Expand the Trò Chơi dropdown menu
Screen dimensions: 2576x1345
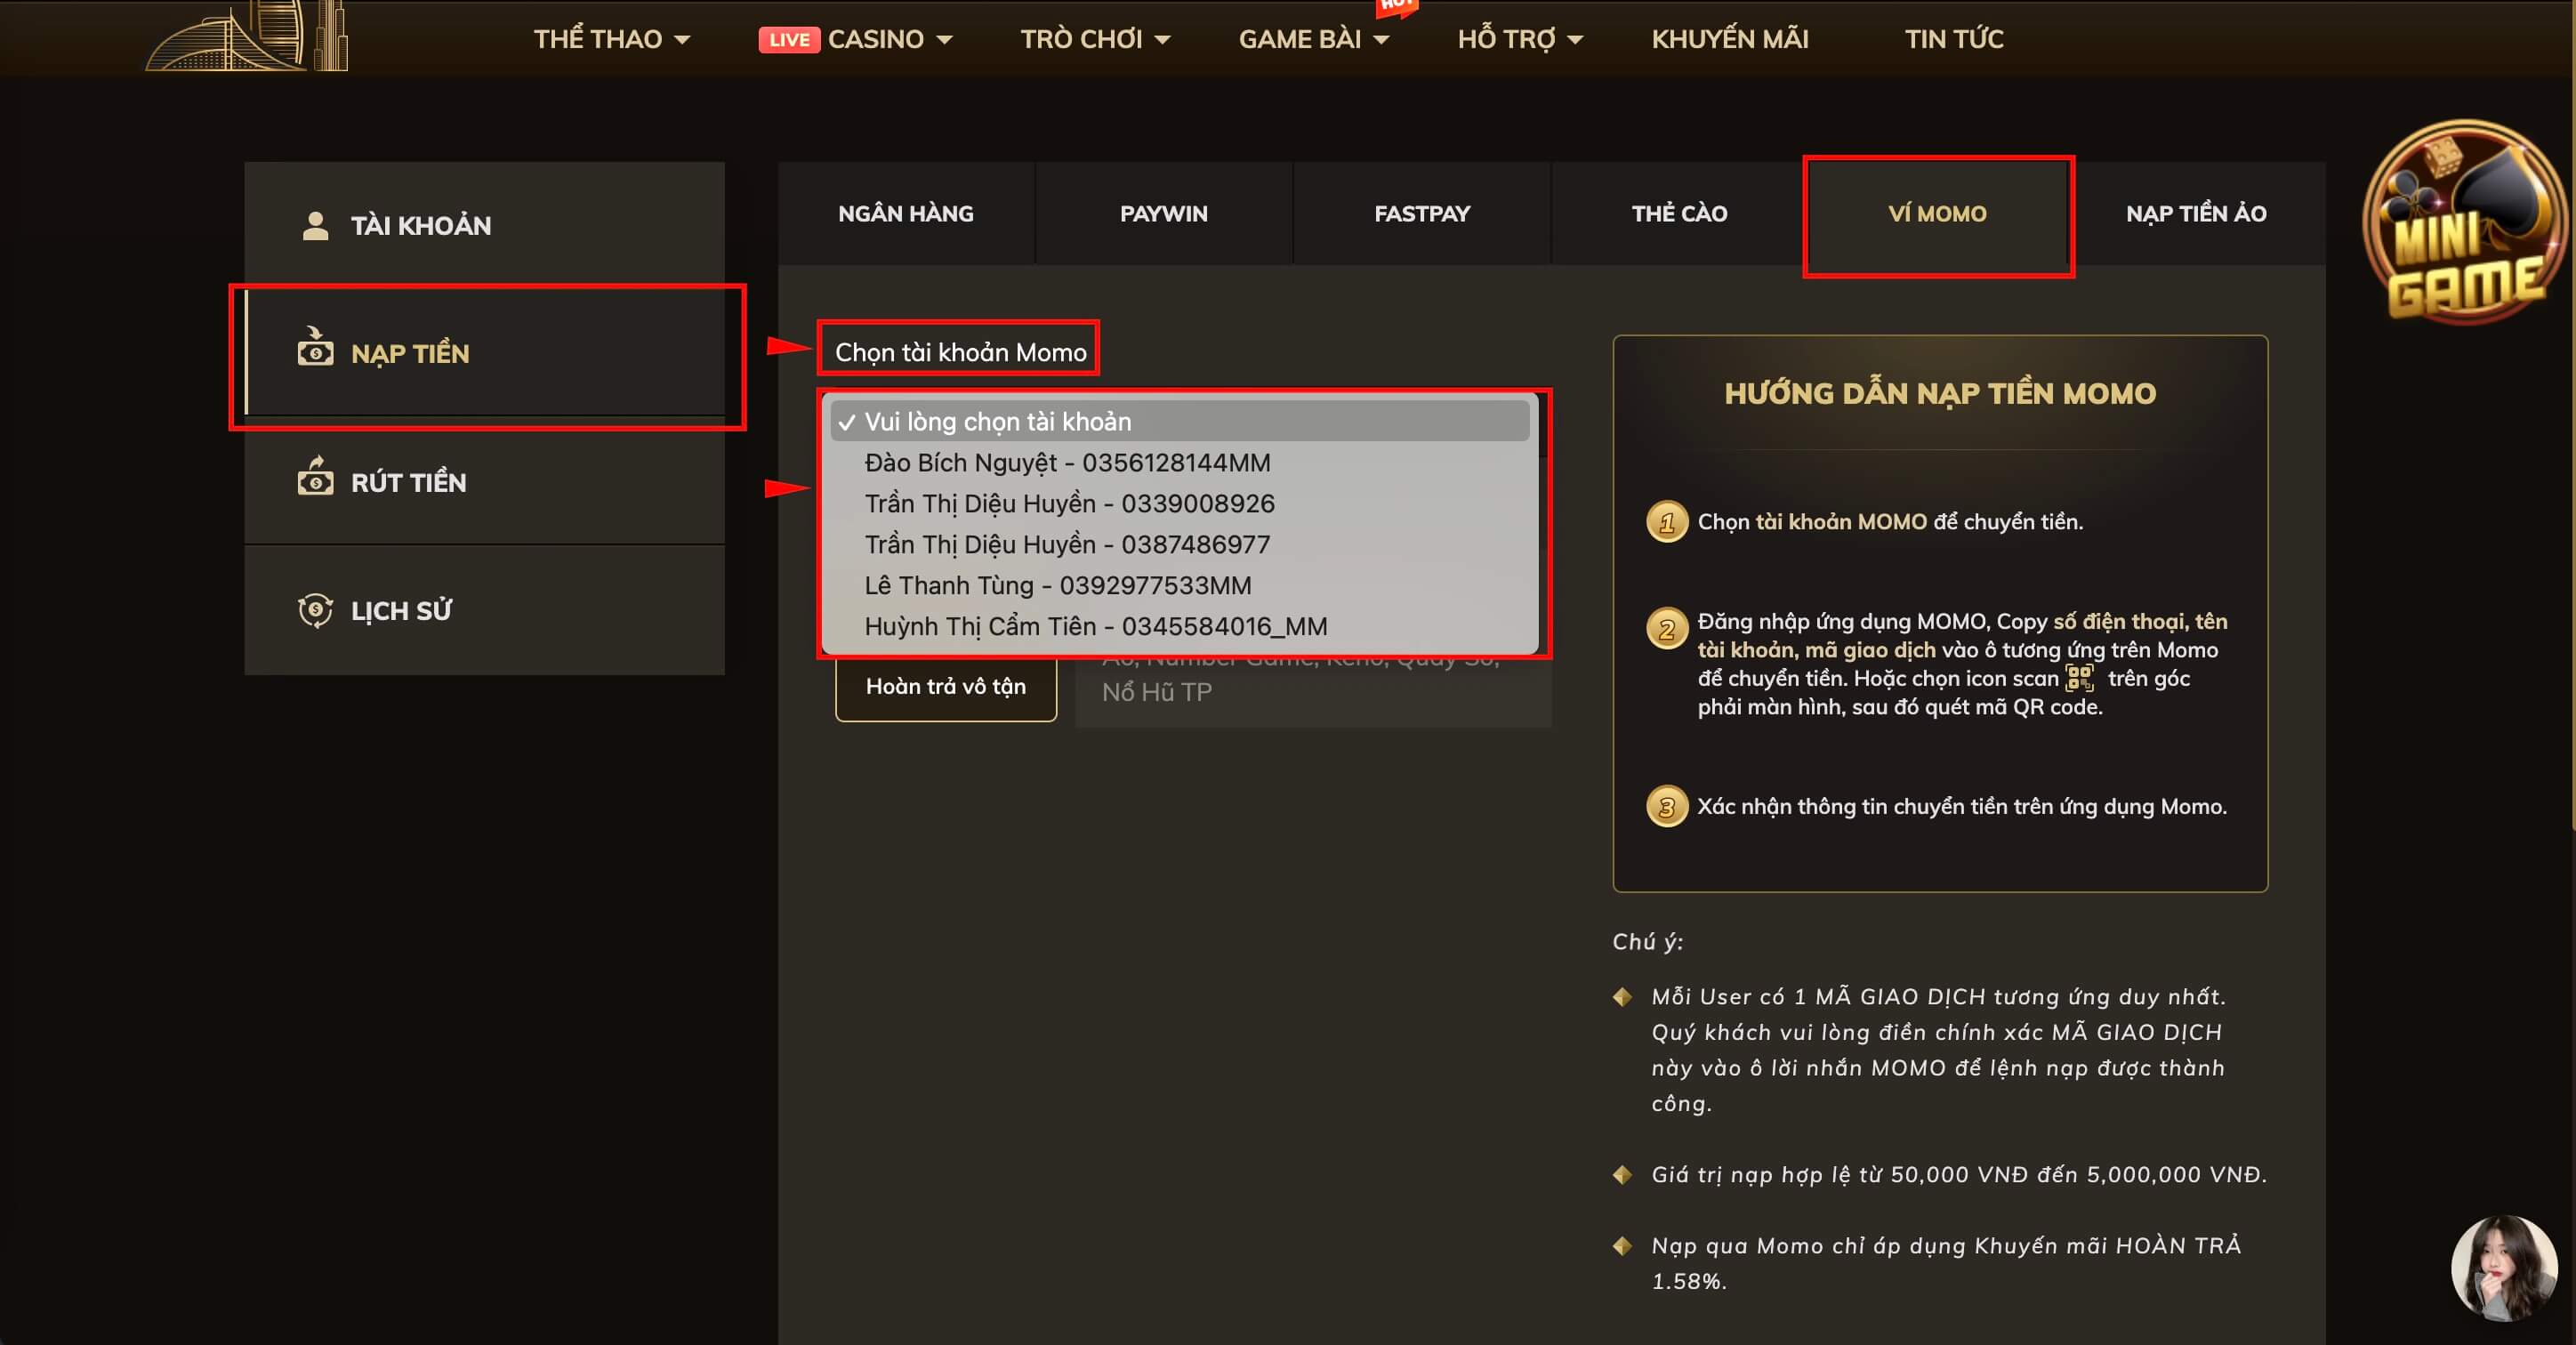click(x=1095, y=39)
